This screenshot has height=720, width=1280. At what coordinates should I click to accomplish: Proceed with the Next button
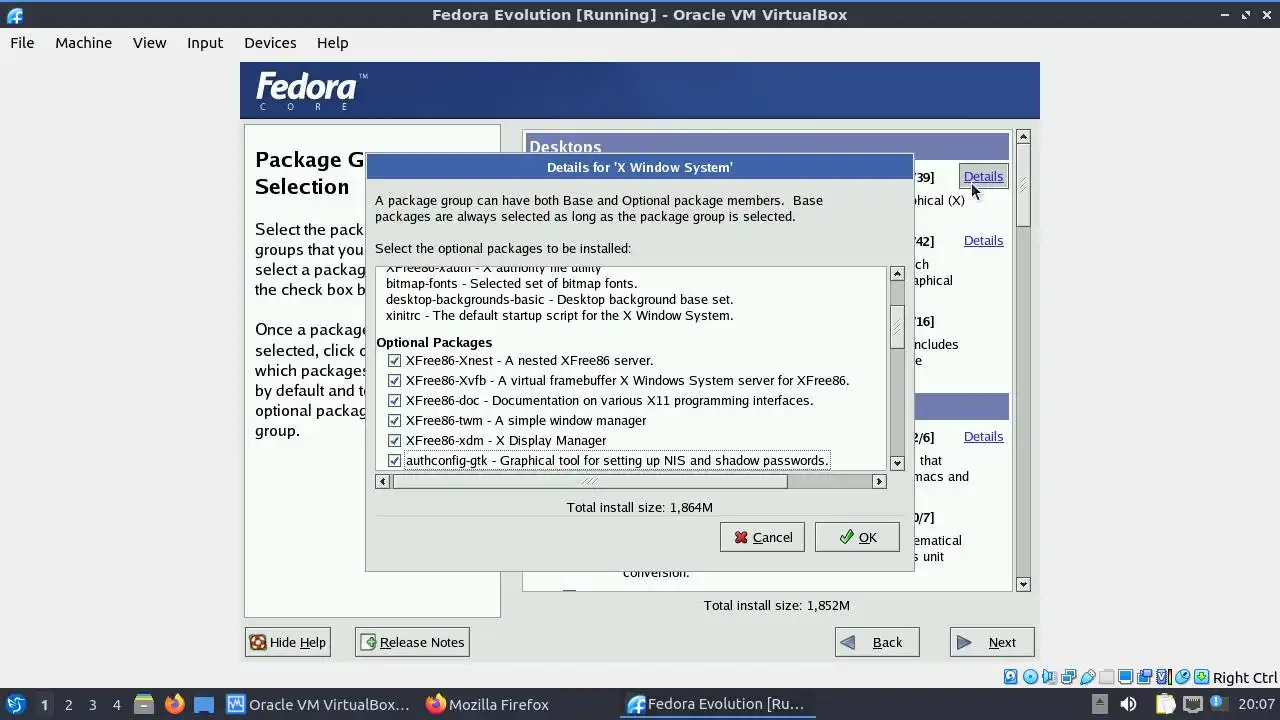992,642
